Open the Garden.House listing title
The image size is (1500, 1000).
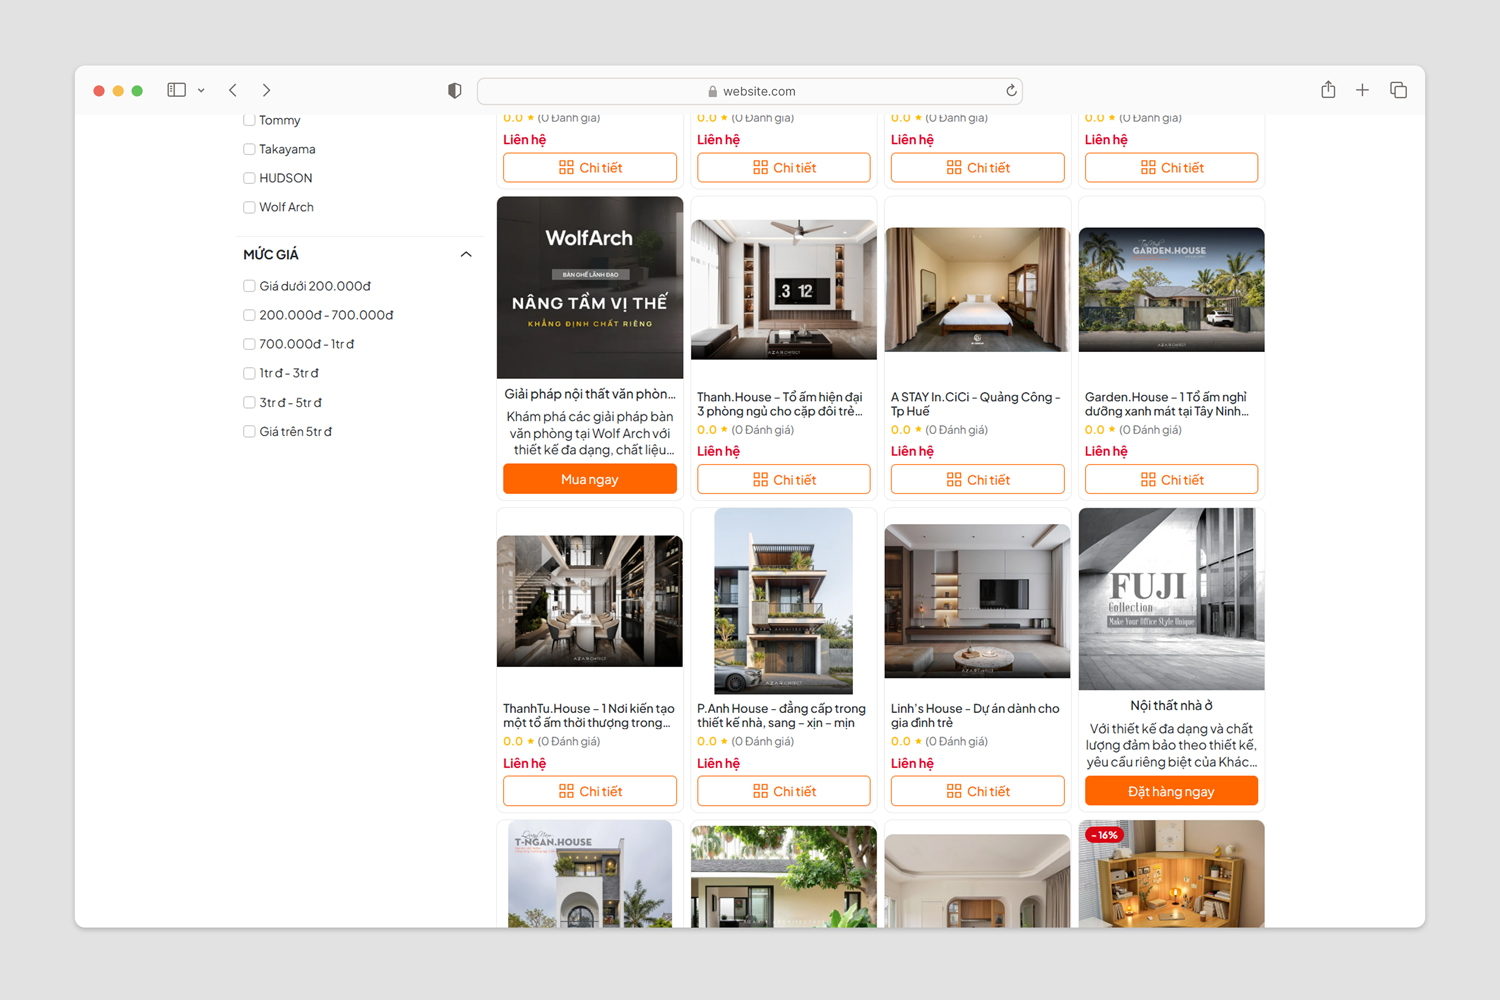click(1167, 404)
